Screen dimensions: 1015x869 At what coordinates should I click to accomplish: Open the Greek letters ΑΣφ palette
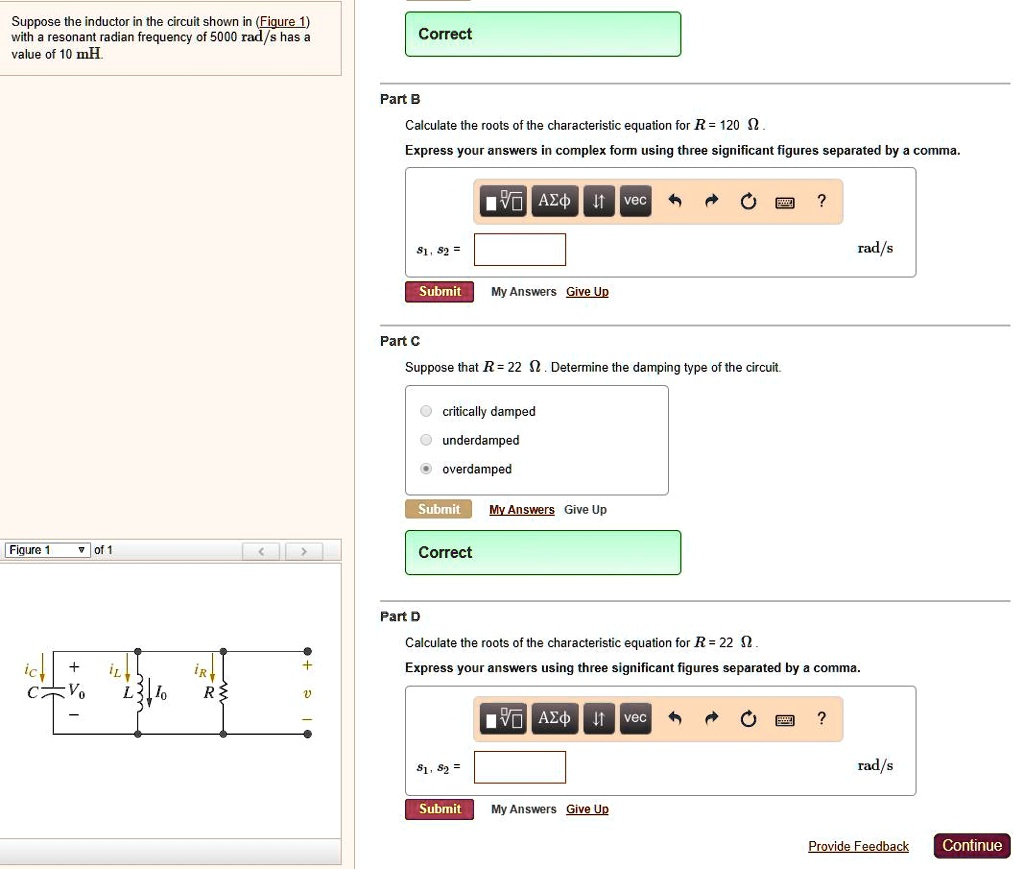point(554,200)
